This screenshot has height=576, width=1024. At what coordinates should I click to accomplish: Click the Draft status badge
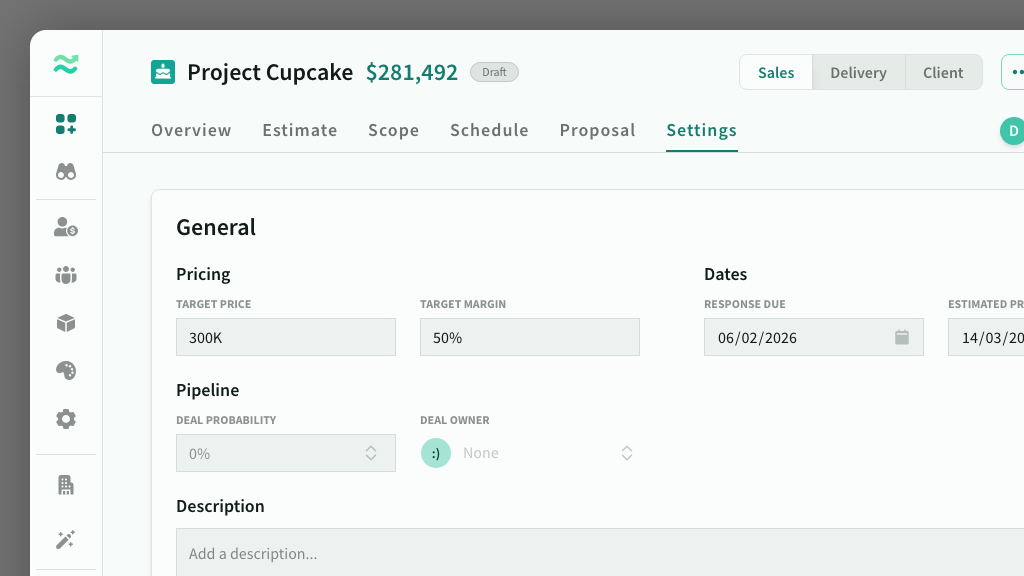[x=494, y=72]
